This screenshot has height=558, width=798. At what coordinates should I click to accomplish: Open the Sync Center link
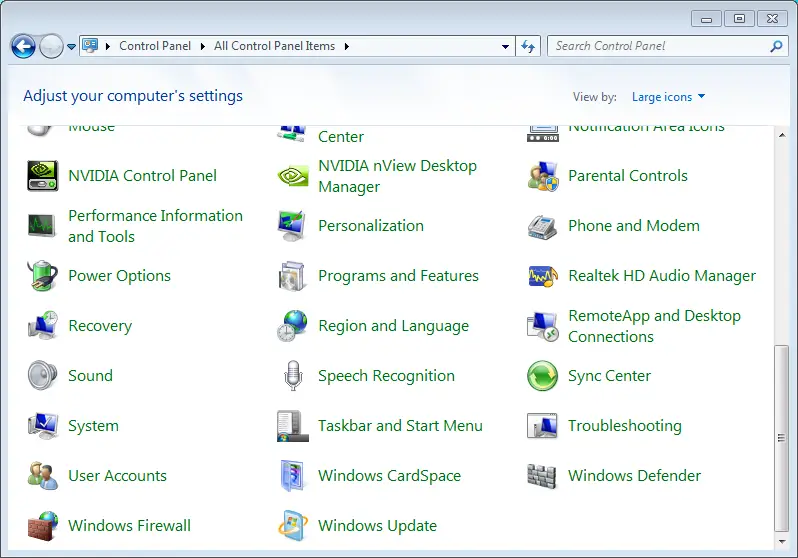click(x=609, y=376)
